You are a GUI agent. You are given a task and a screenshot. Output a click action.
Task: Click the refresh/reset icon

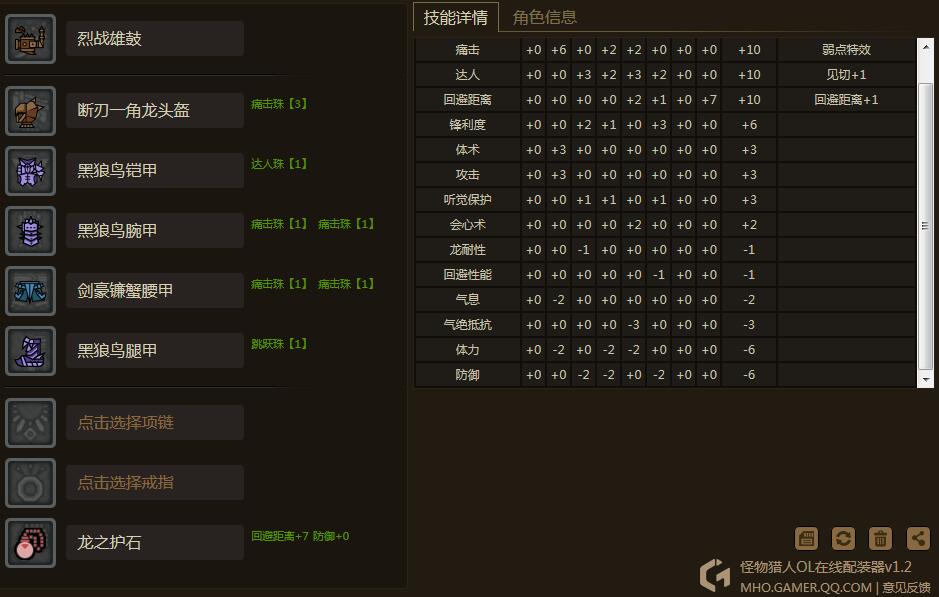pos(843,538)
